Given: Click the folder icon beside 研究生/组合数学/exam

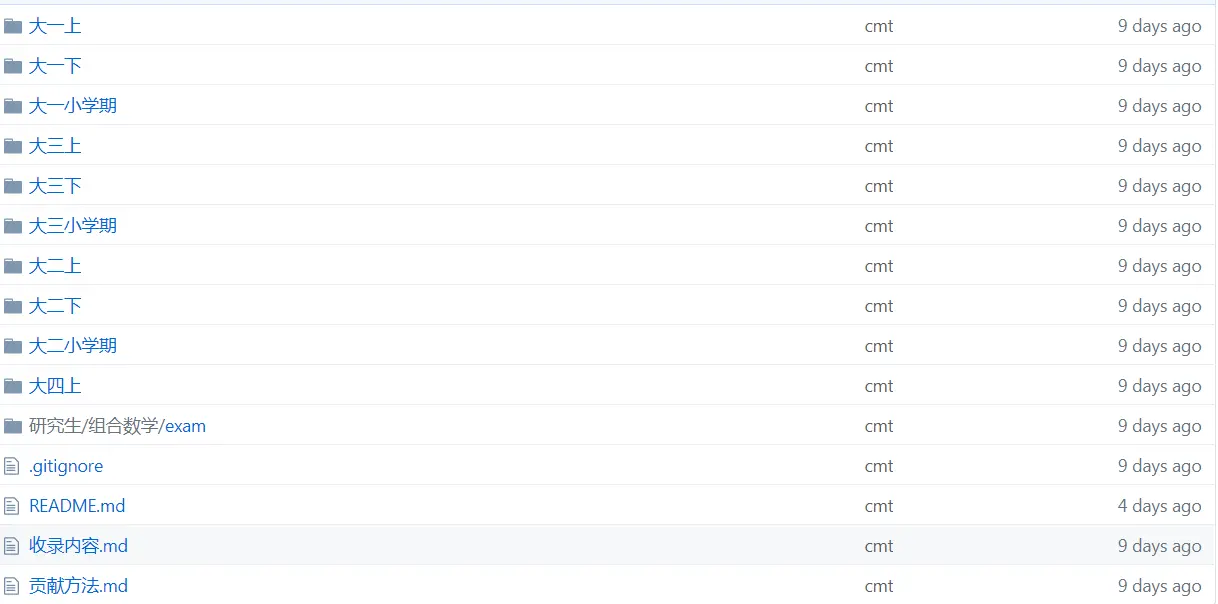Looking at the screenshot, I should tap(13, 426).
